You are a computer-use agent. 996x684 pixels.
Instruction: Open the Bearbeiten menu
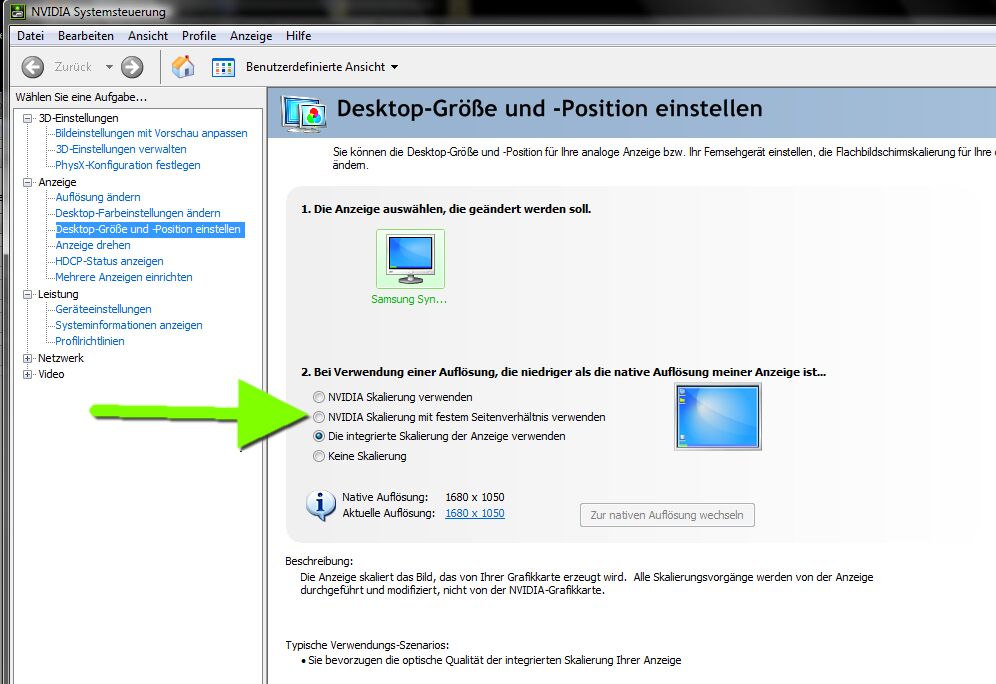pyautogui.click(x=86, y=36)
